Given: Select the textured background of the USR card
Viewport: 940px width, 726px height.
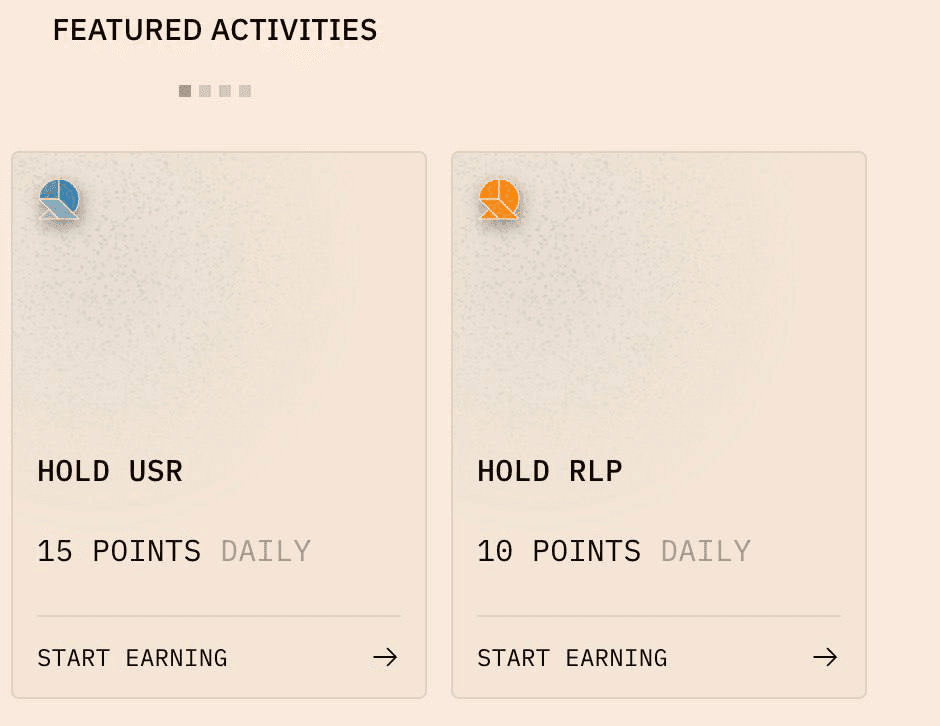Looking at the screenshot, I should (220, 320).
